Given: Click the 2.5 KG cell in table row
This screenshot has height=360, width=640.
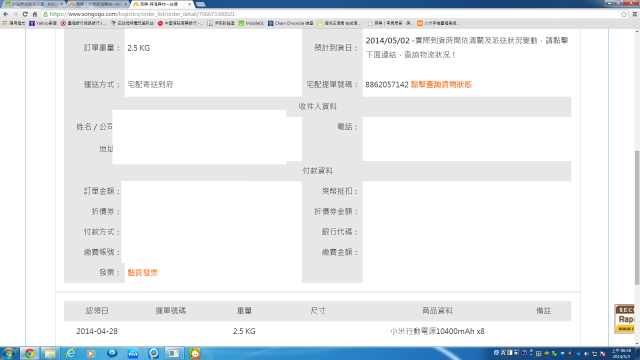Looking at the screenshot, I should 244,331.
